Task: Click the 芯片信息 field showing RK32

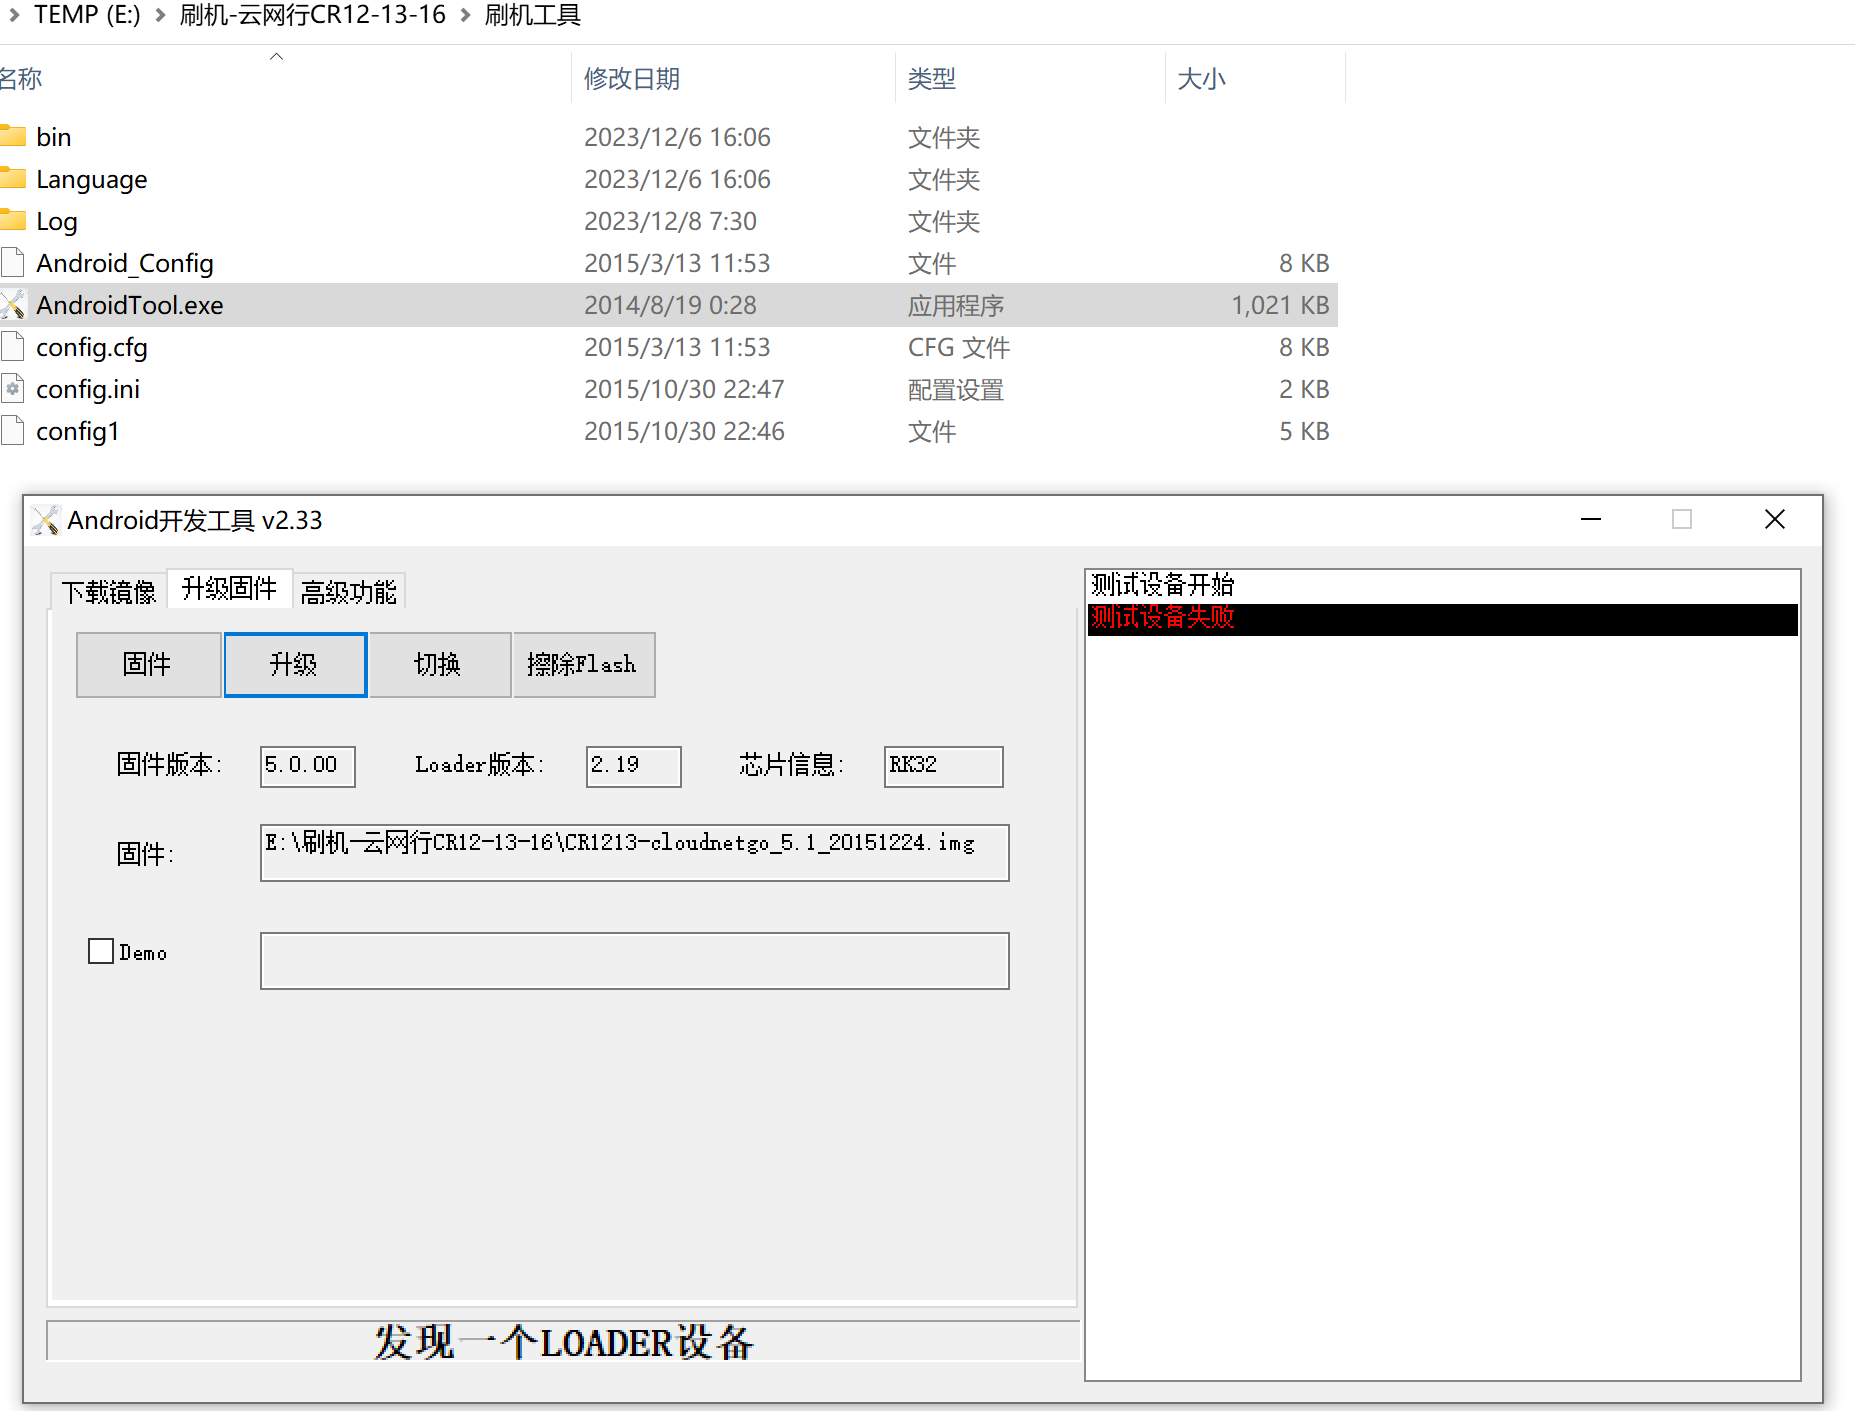Action: (943, 766)
